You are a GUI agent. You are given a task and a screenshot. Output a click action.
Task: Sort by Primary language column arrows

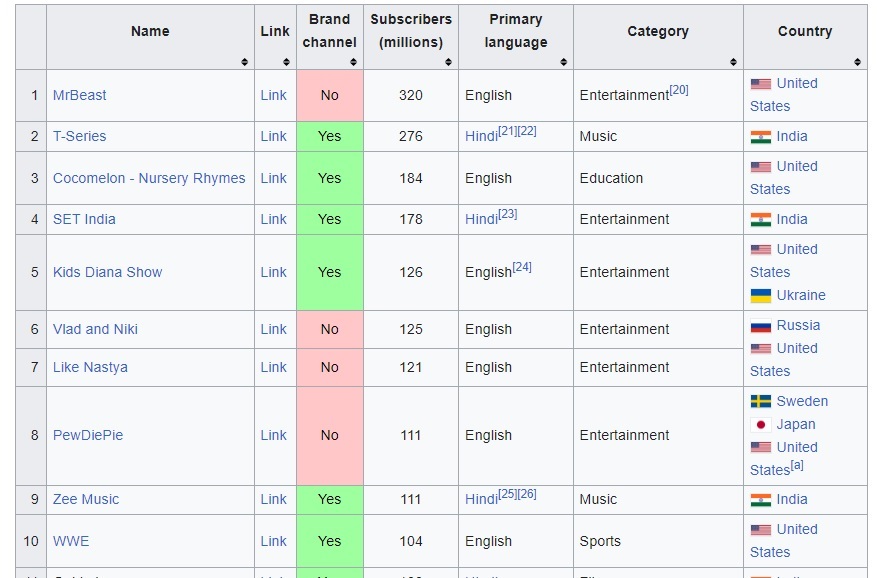pos(564,62)
